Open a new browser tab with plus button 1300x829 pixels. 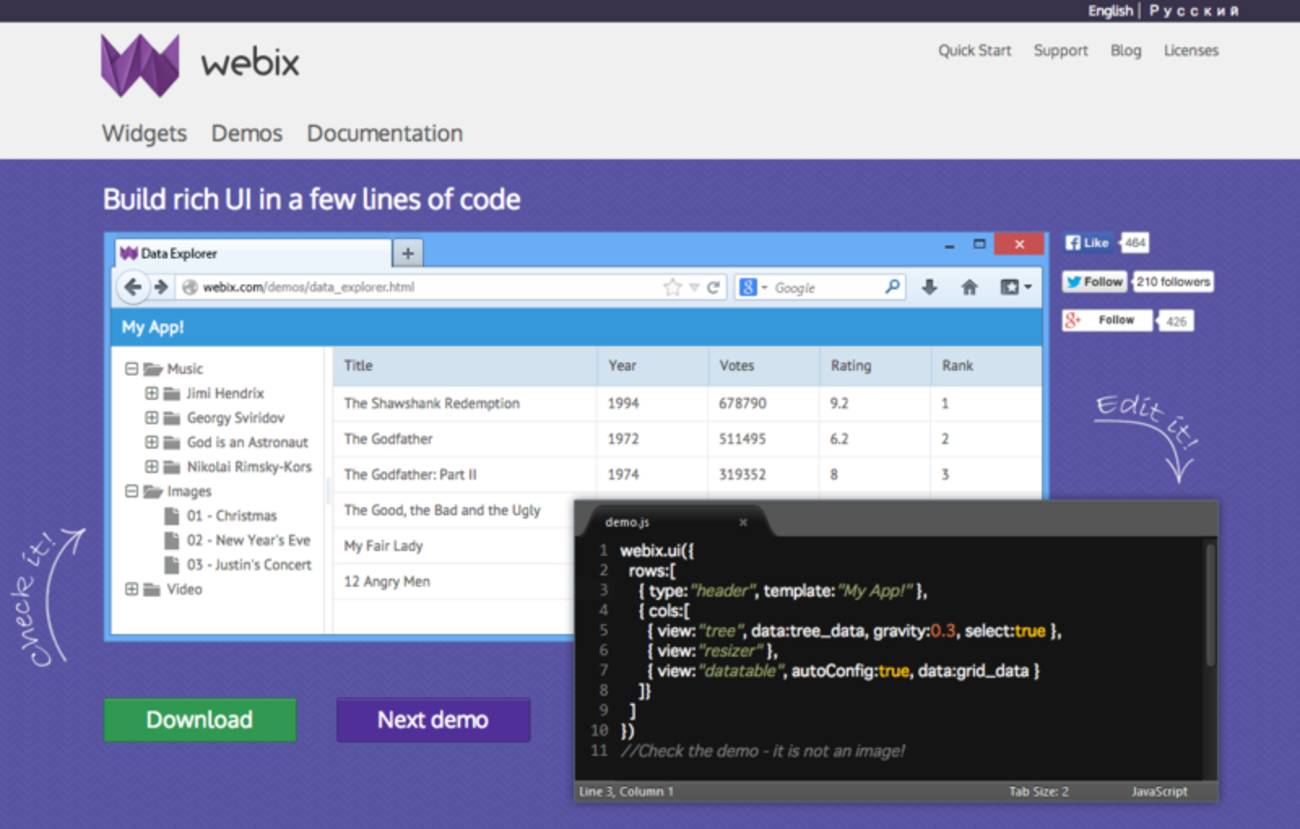(x=407, y=254)
